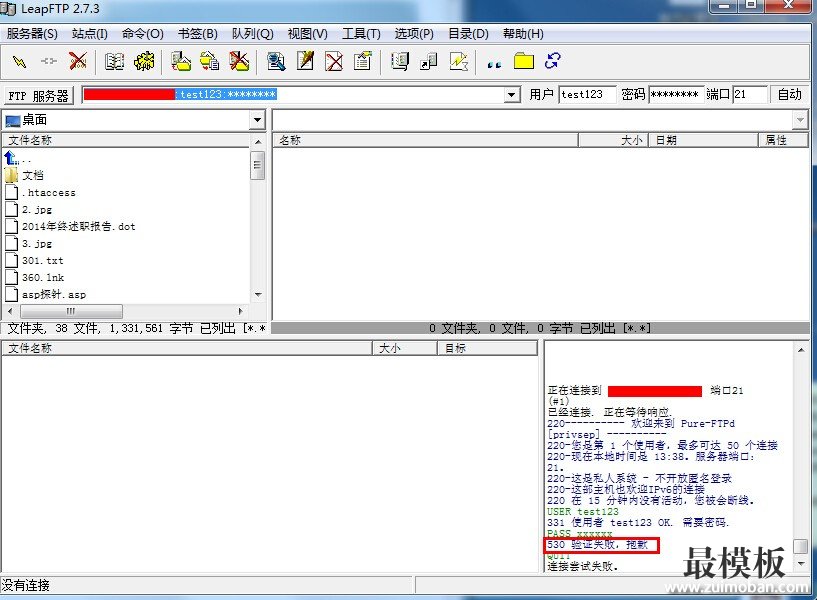Click the shortcut arrow document icon
Screen dimensions: 817x600
click(x=429, y=61)
